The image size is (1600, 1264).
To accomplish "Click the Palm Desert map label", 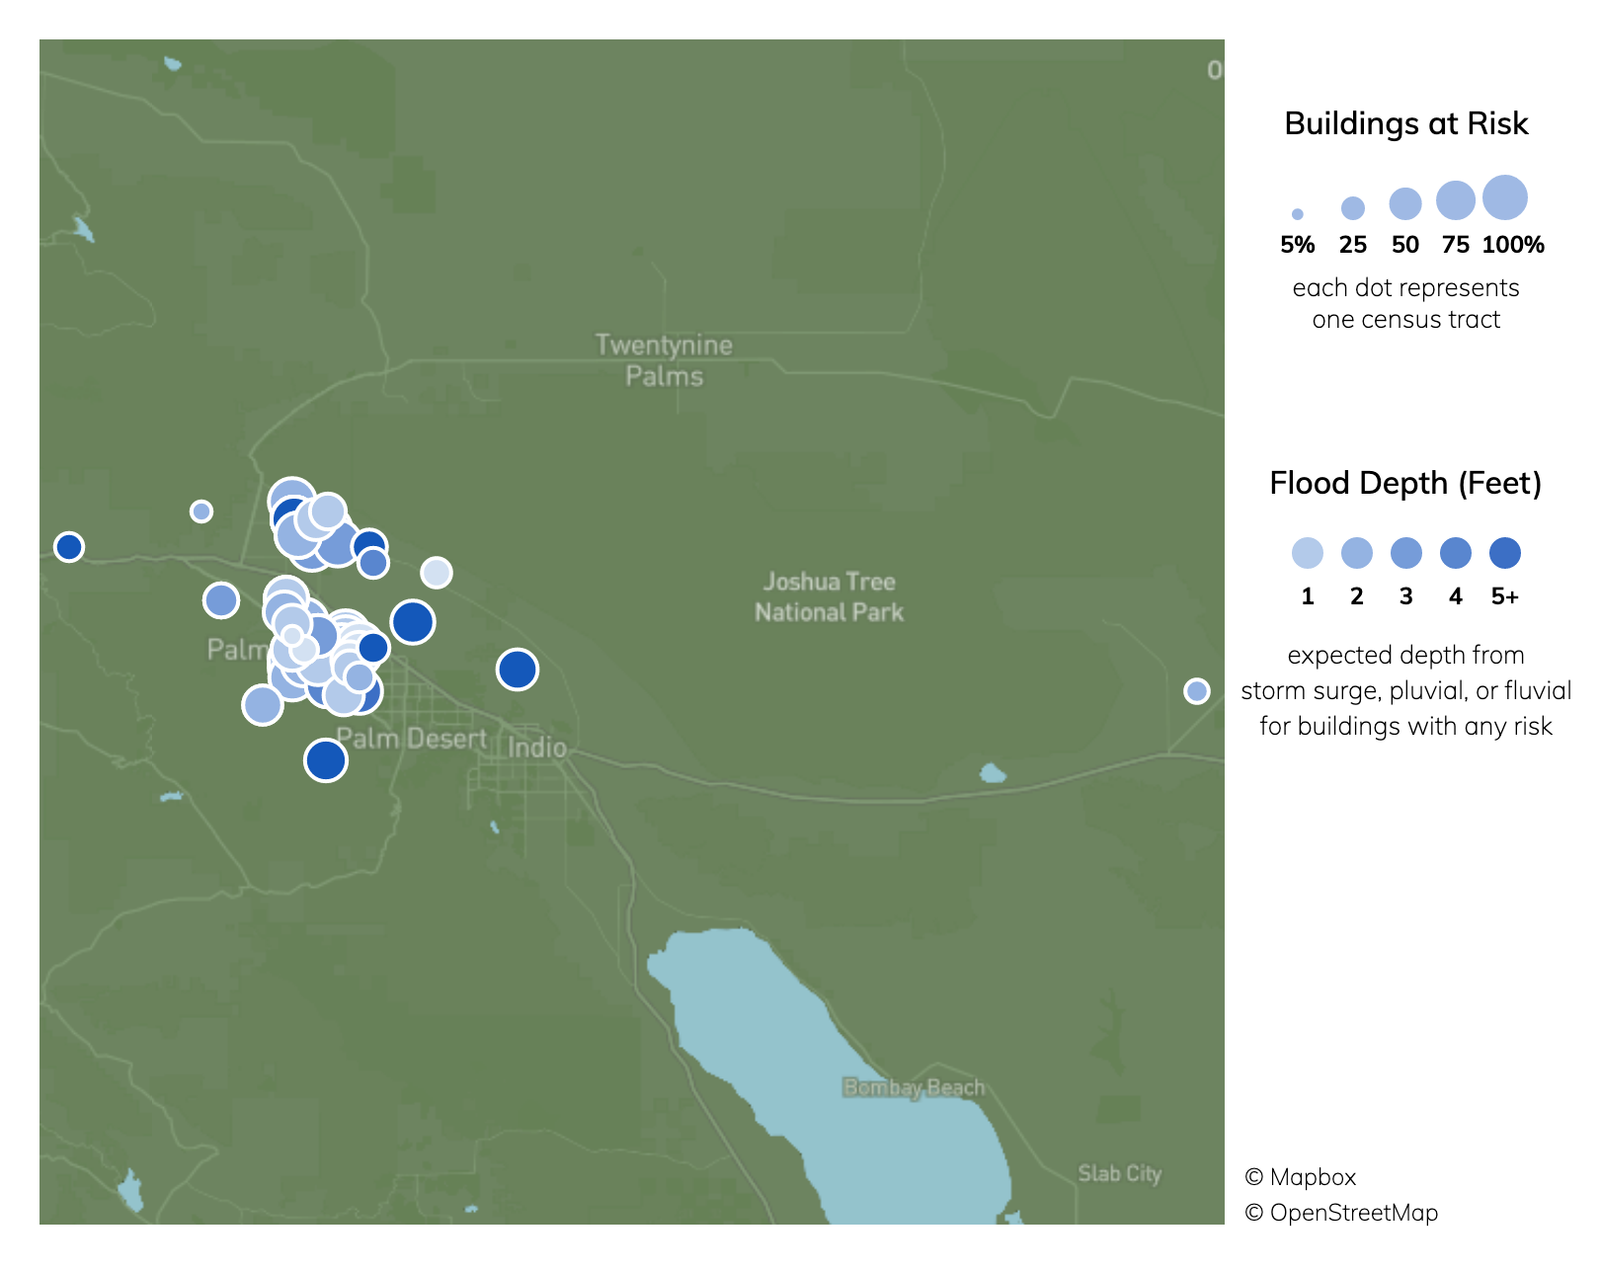I will click(x=411, y=739).
